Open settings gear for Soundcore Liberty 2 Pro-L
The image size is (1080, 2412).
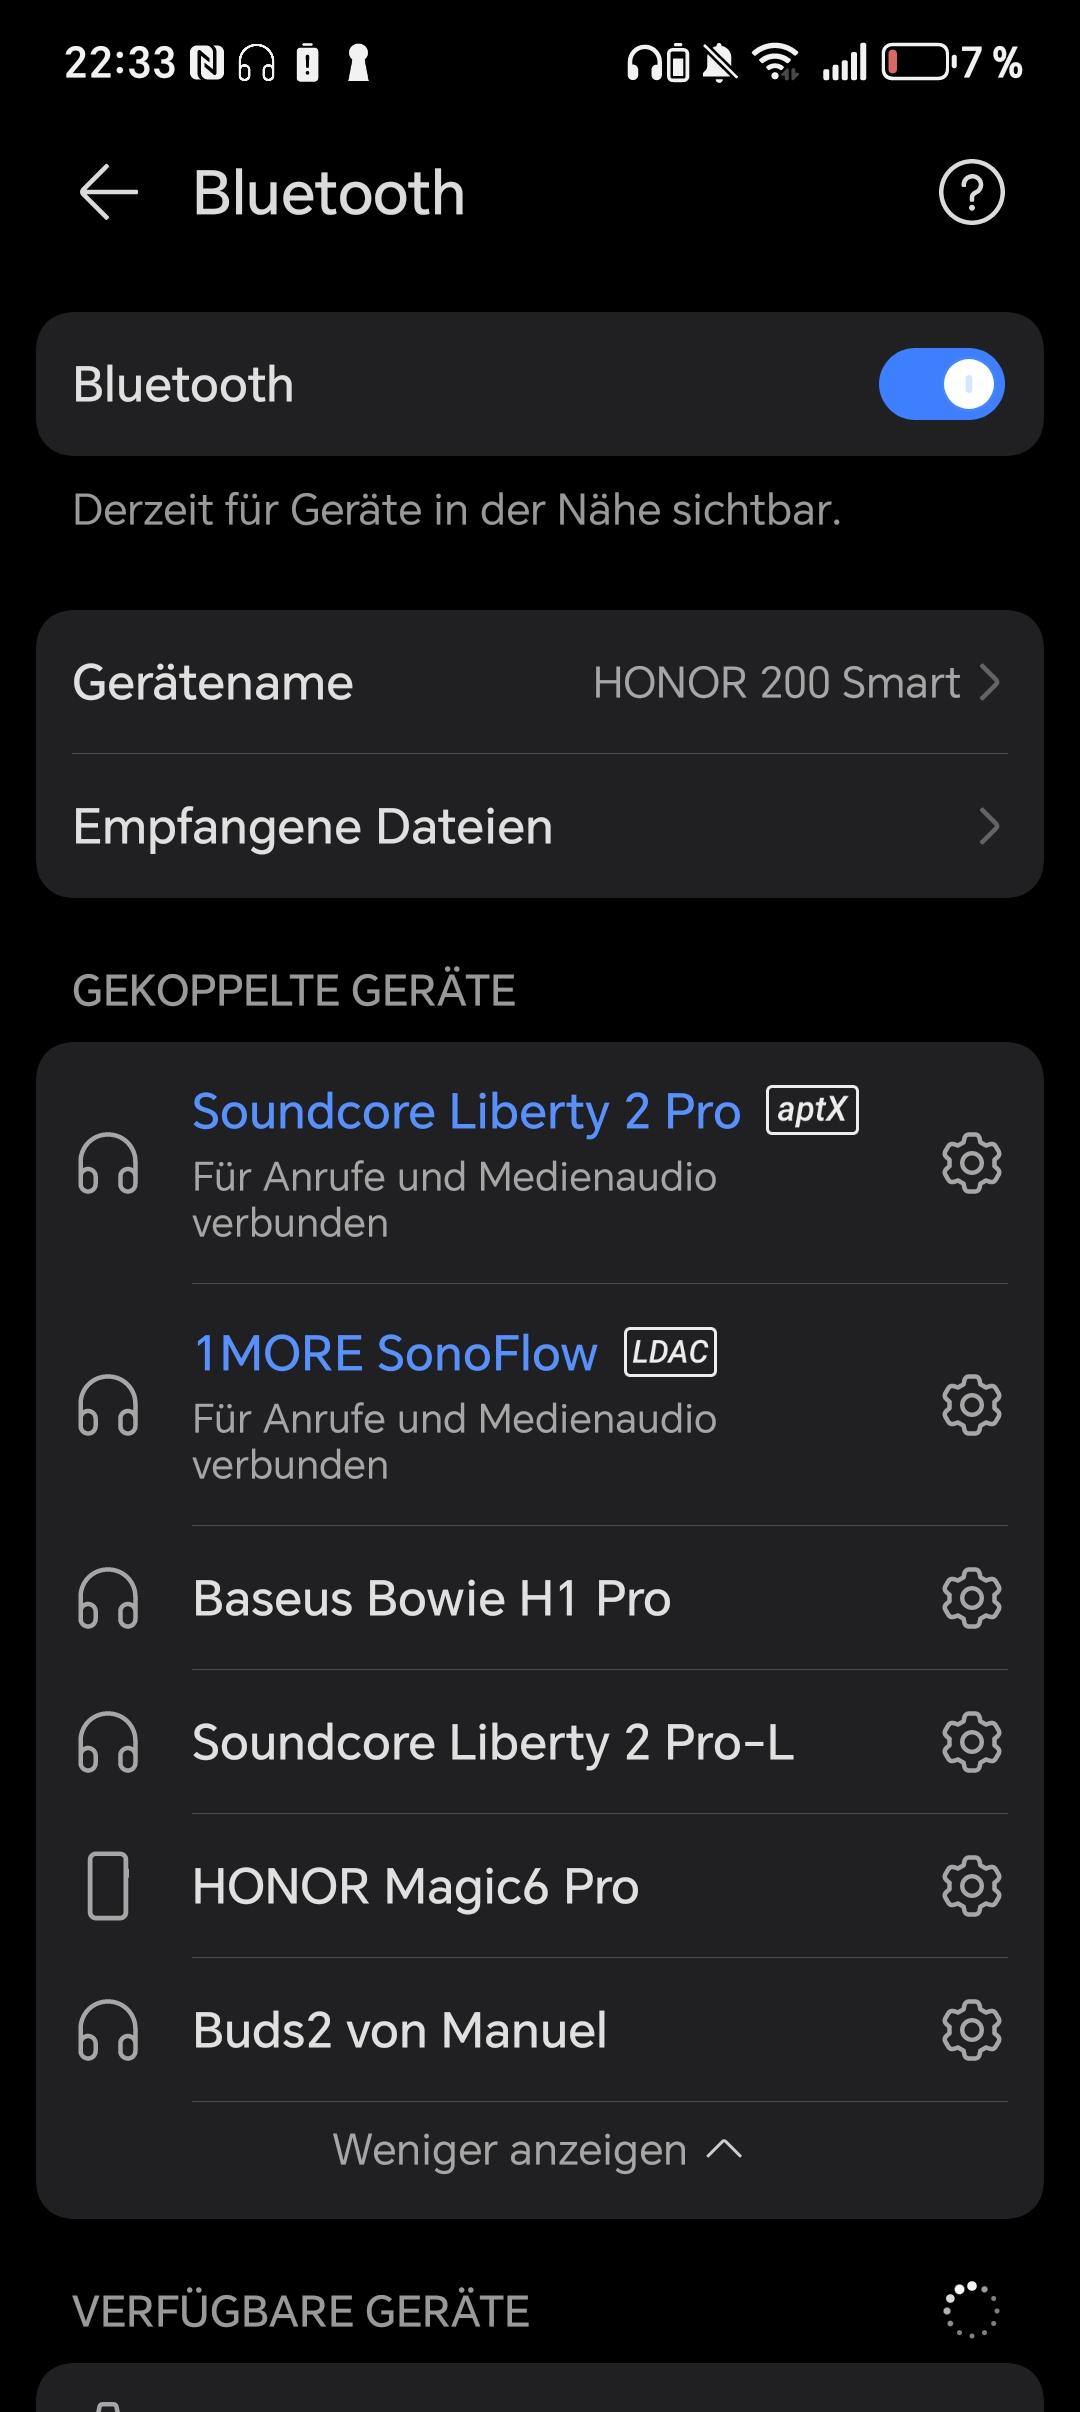coord(971,1742)
